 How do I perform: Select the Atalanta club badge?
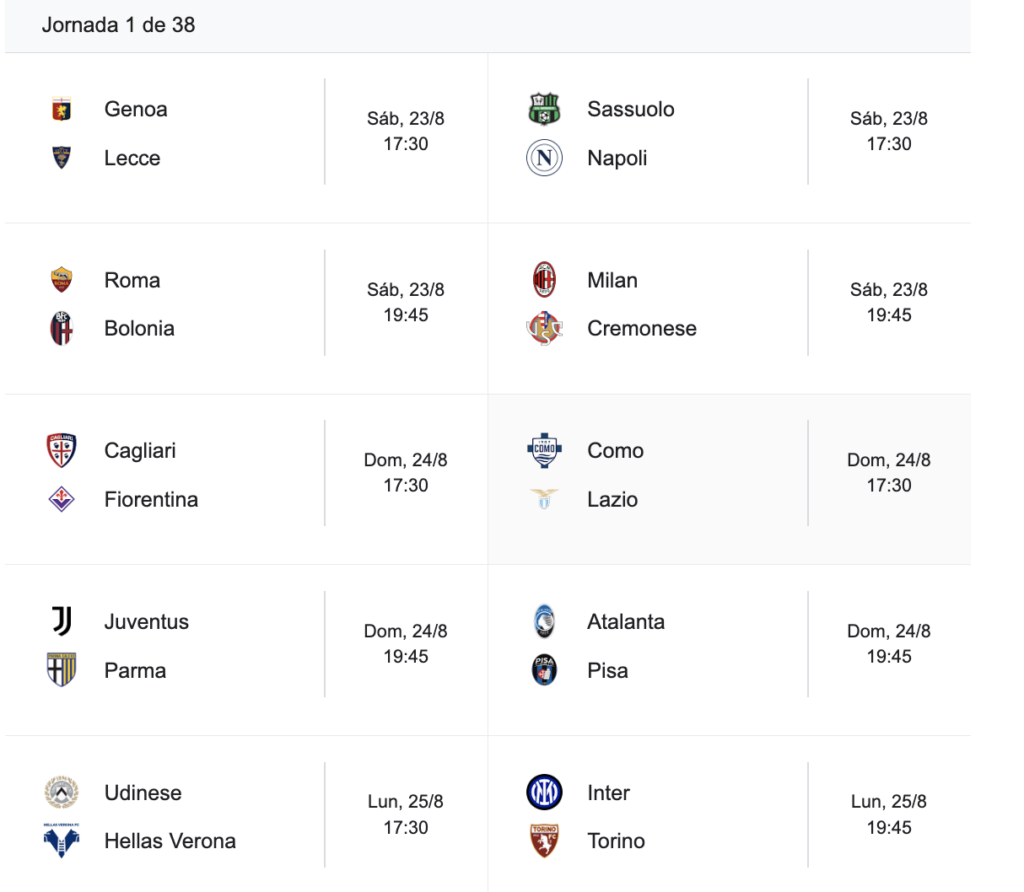pyautogui.click(x=544, y=622)
